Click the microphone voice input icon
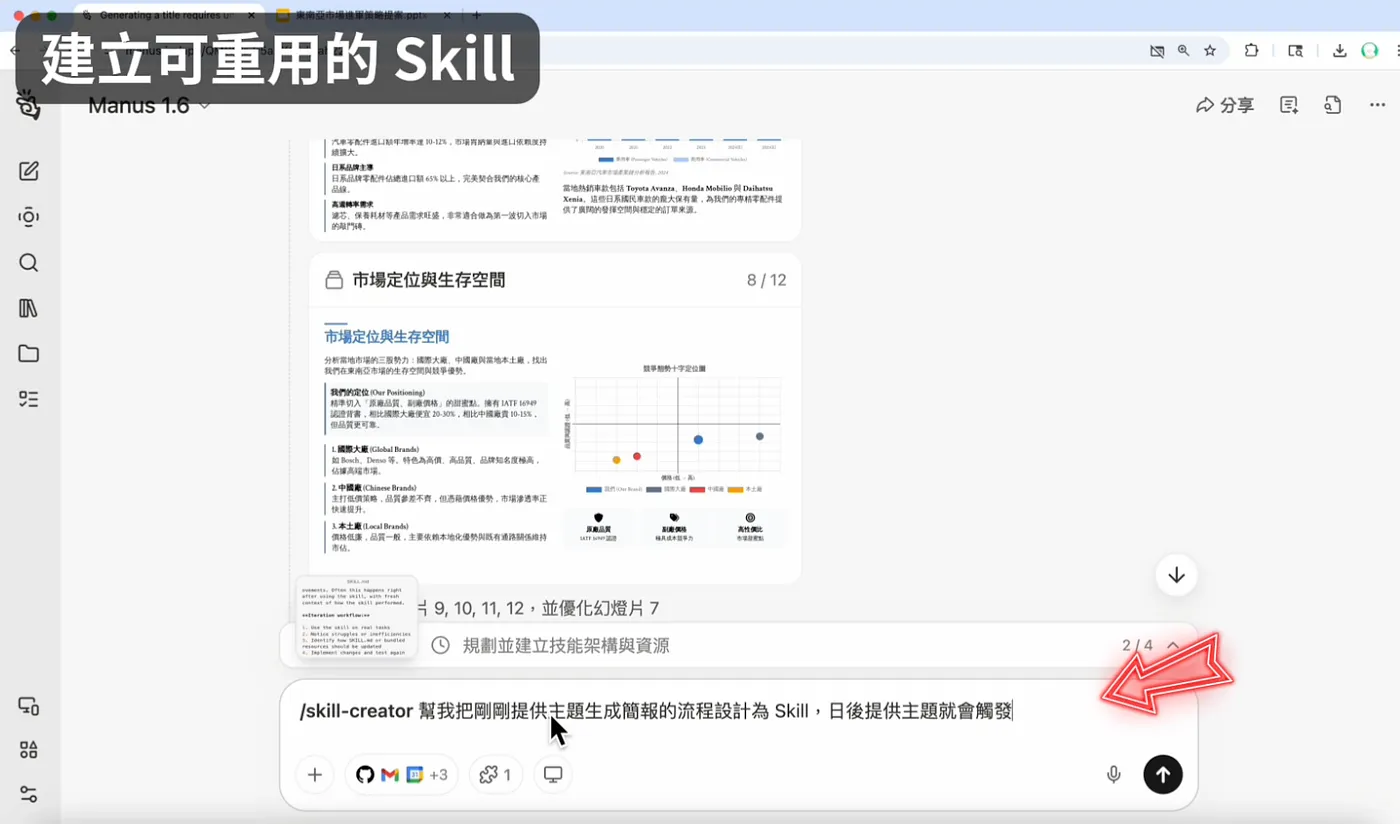 1113,774
